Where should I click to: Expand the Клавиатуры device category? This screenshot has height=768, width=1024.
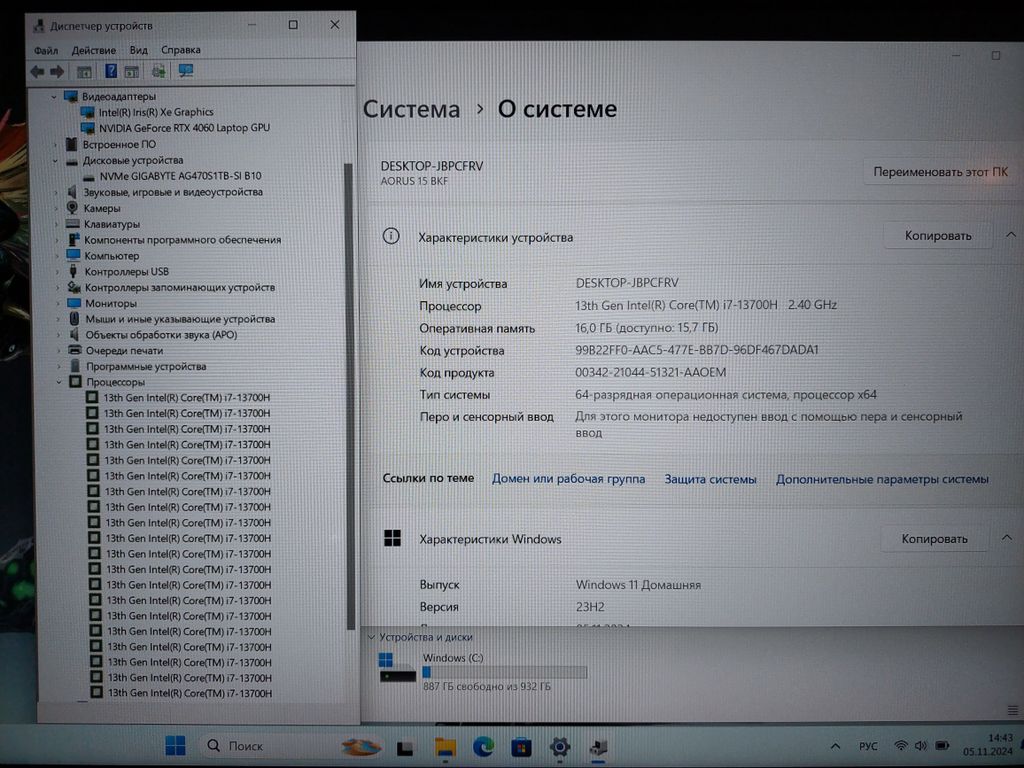57,224
